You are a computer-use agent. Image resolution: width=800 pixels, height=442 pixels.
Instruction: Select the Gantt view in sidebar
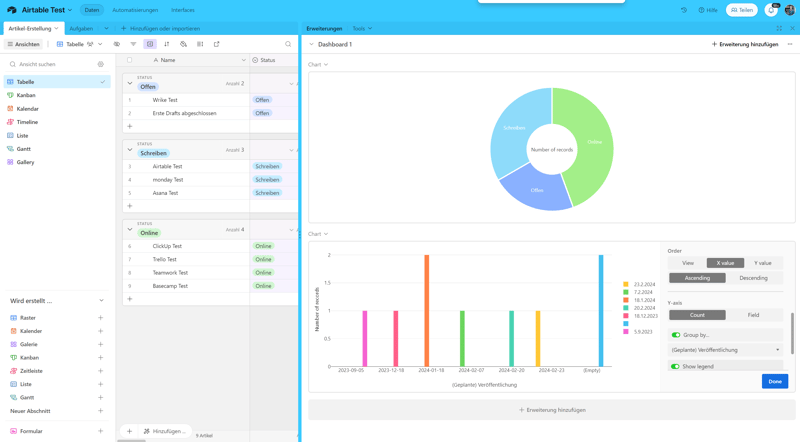click(25, 149)
